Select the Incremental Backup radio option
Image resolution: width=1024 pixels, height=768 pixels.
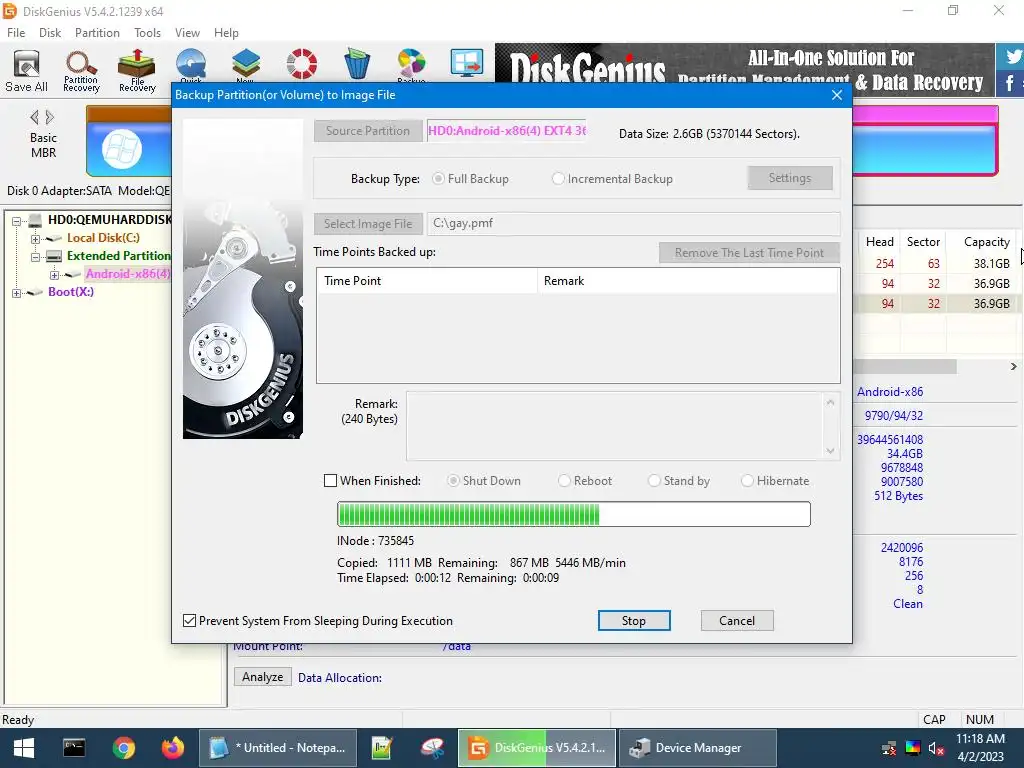pos(558,178)
